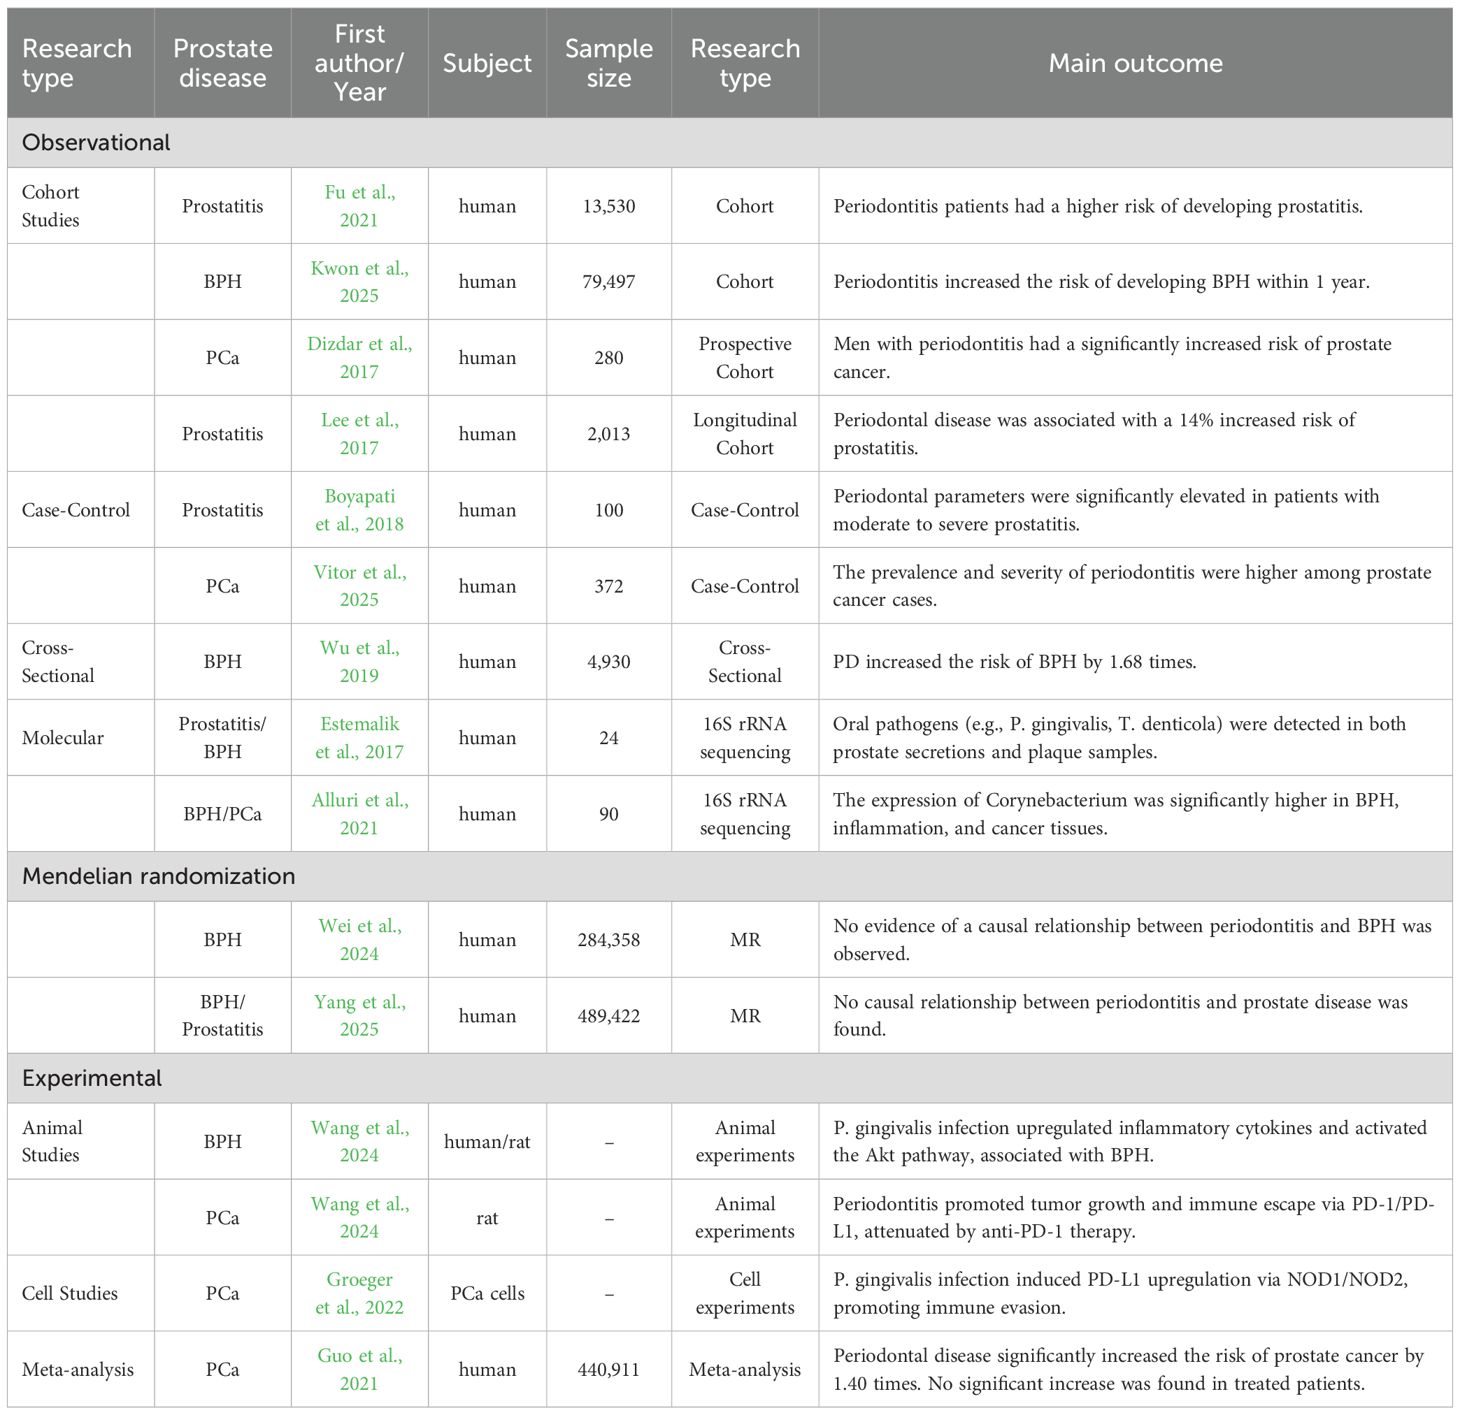Click the Alluri et al., 2021 citation
This screenshot has width=1460, height=1415.
(x=359, y=814)
